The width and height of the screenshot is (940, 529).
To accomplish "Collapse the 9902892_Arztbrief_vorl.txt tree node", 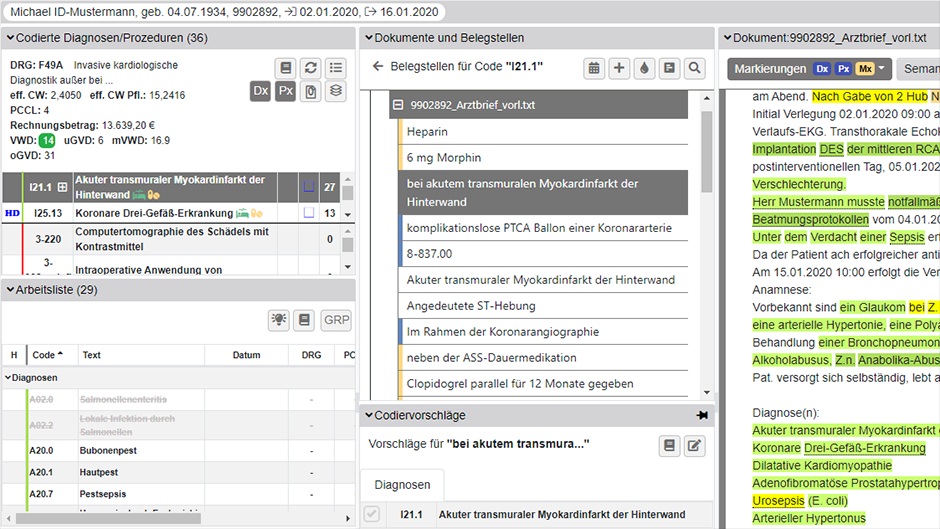I will click(398, 105).
